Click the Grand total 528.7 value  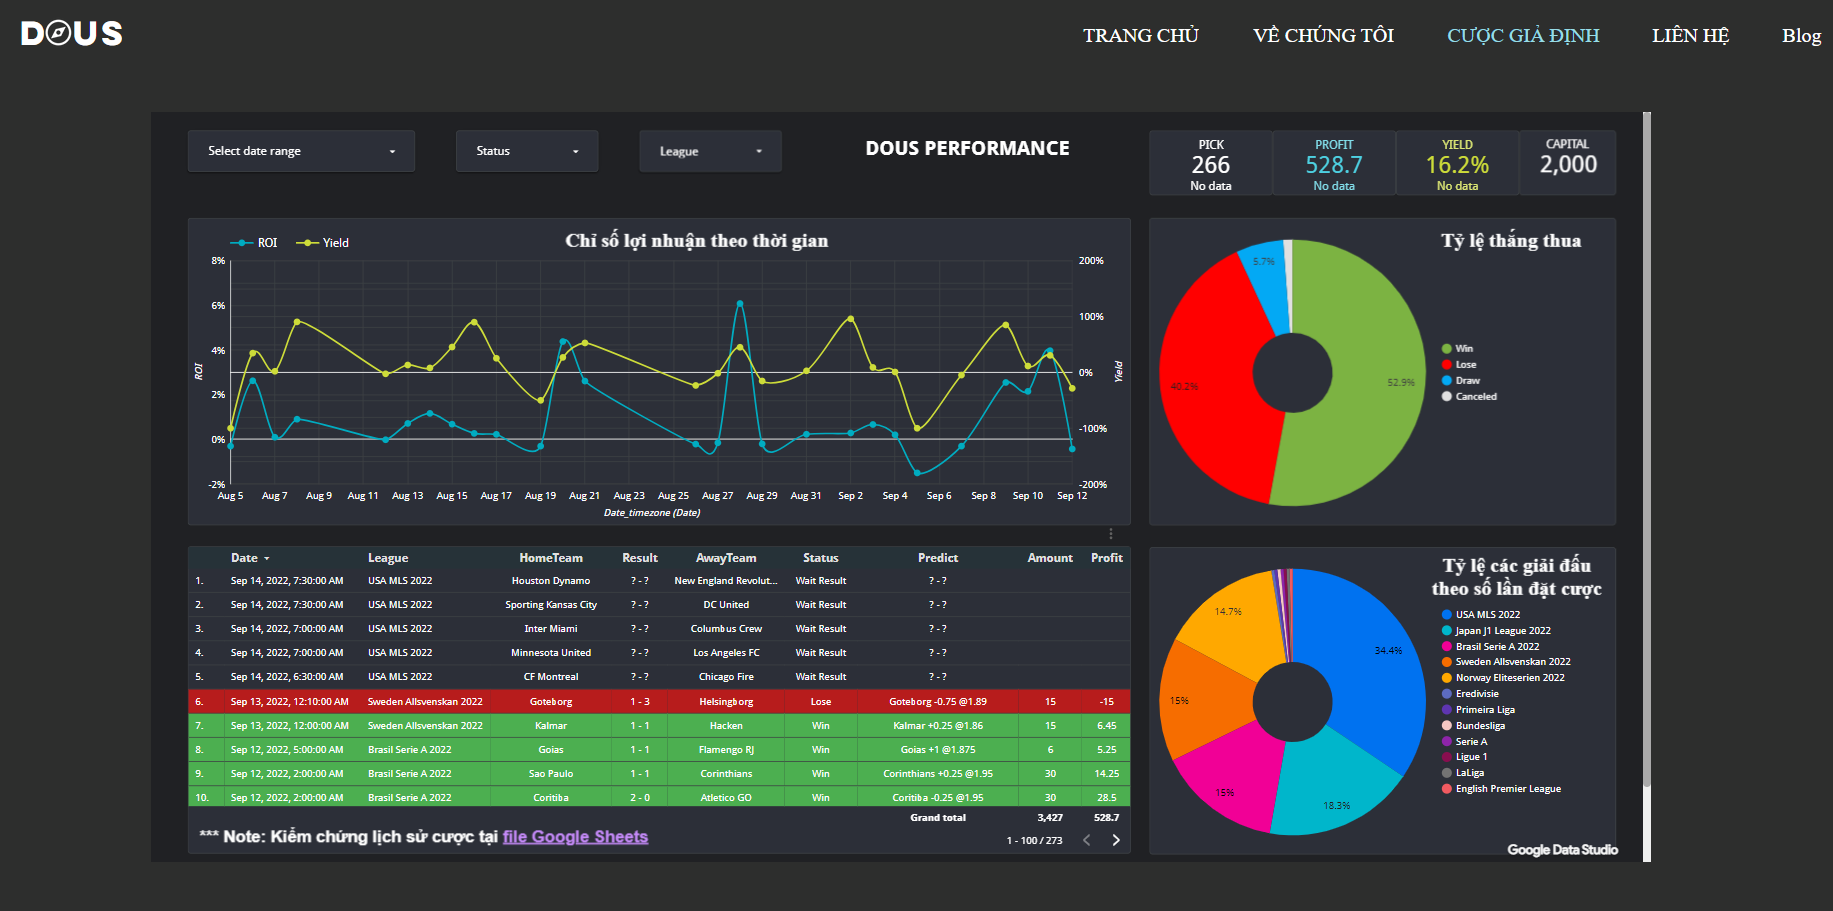[1106, 818]
